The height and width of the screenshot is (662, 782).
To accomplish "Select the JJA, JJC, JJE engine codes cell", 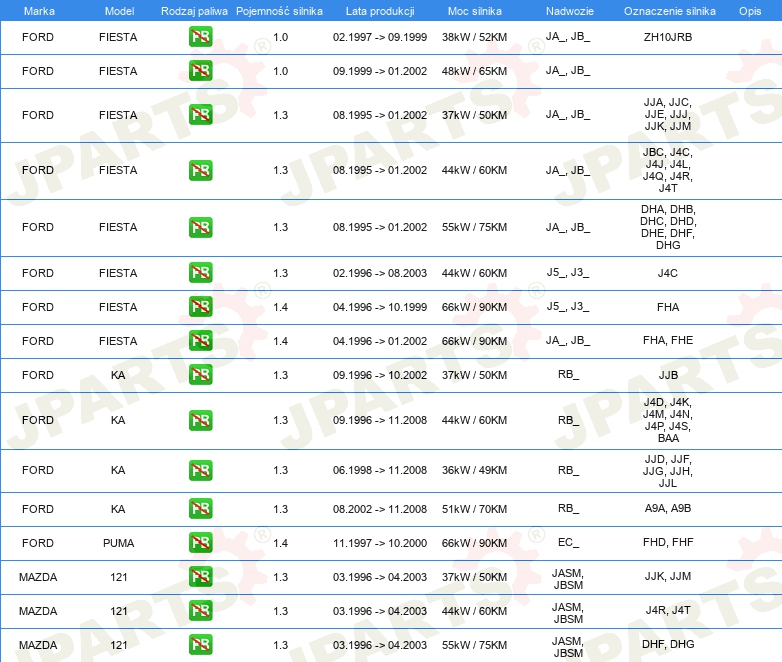I will [x=668, y=114].
